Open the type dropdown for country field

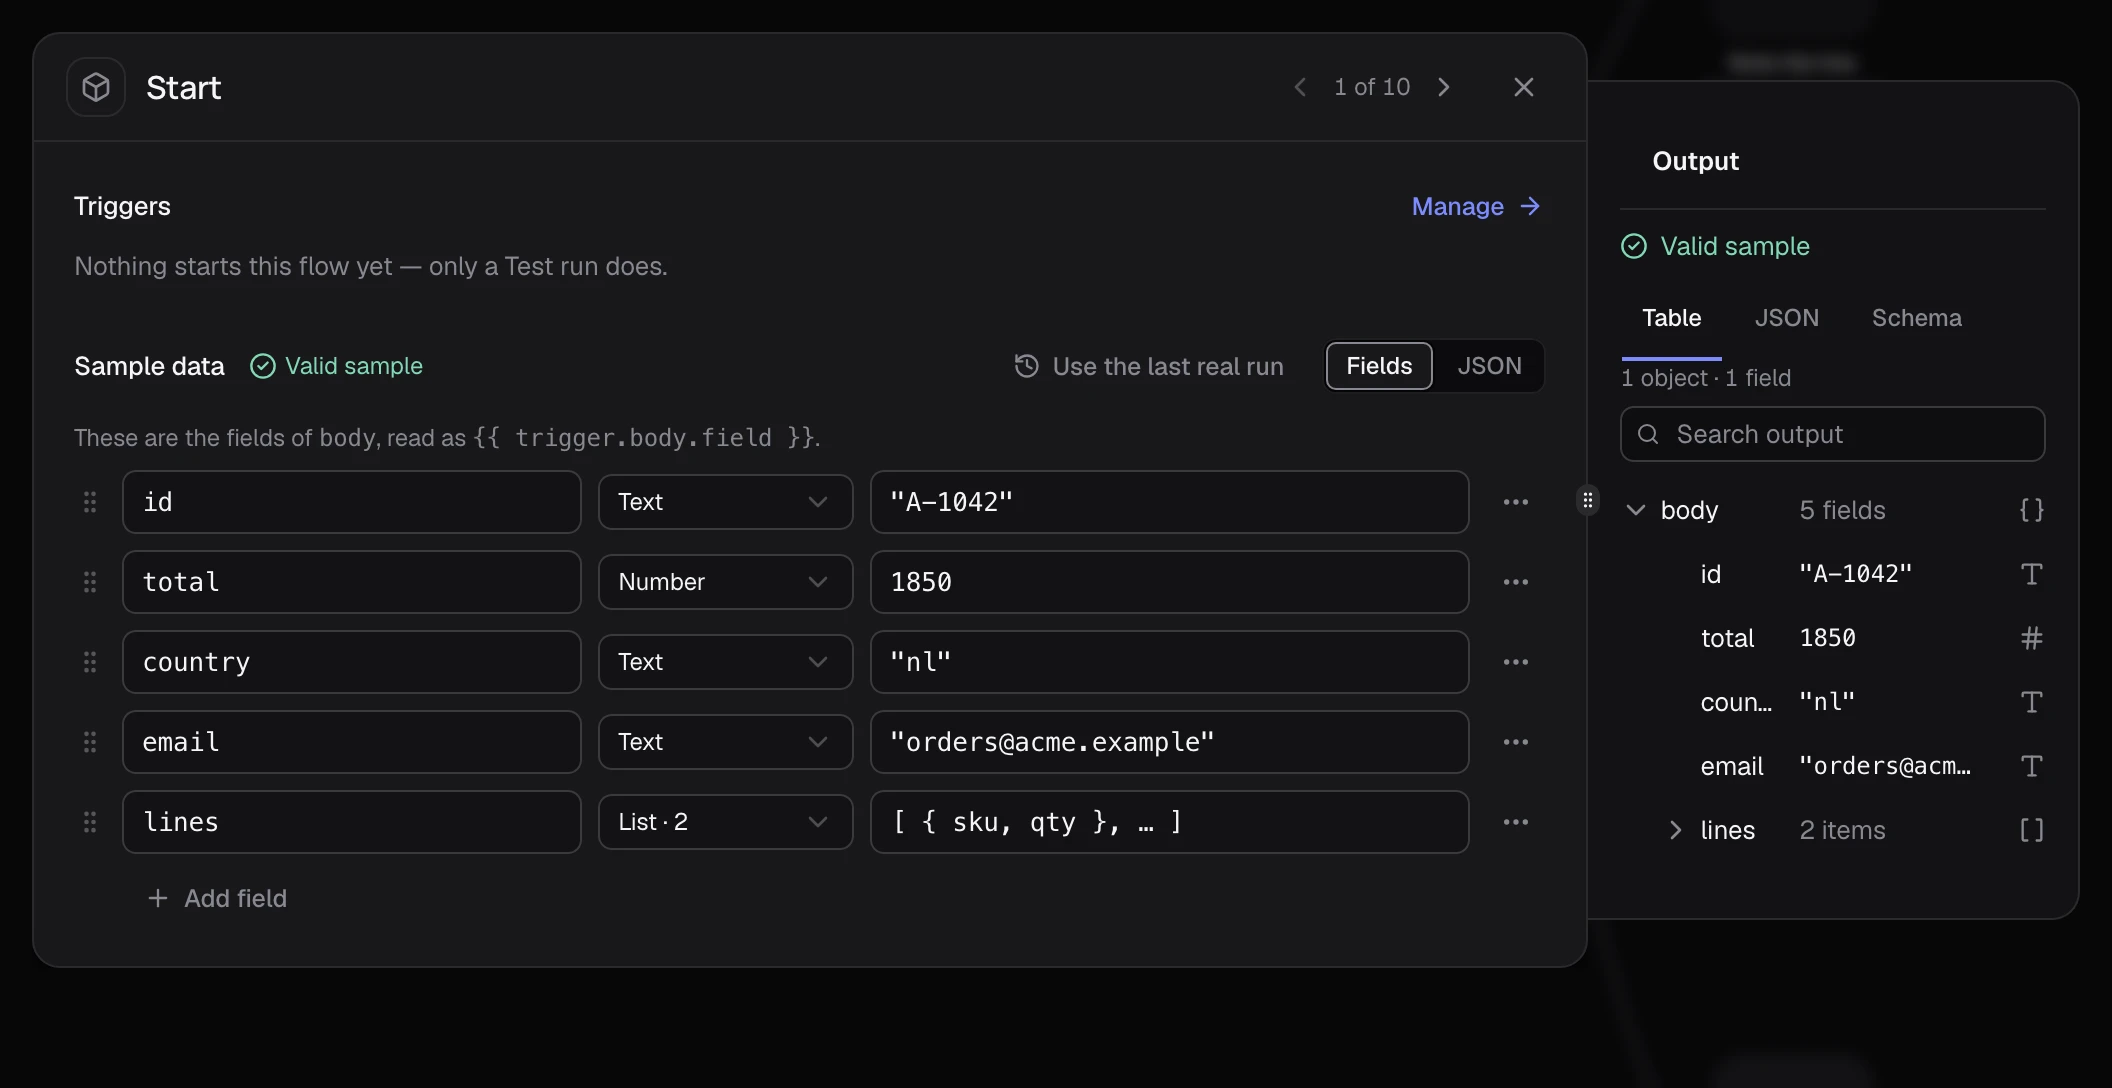point(725,662)
